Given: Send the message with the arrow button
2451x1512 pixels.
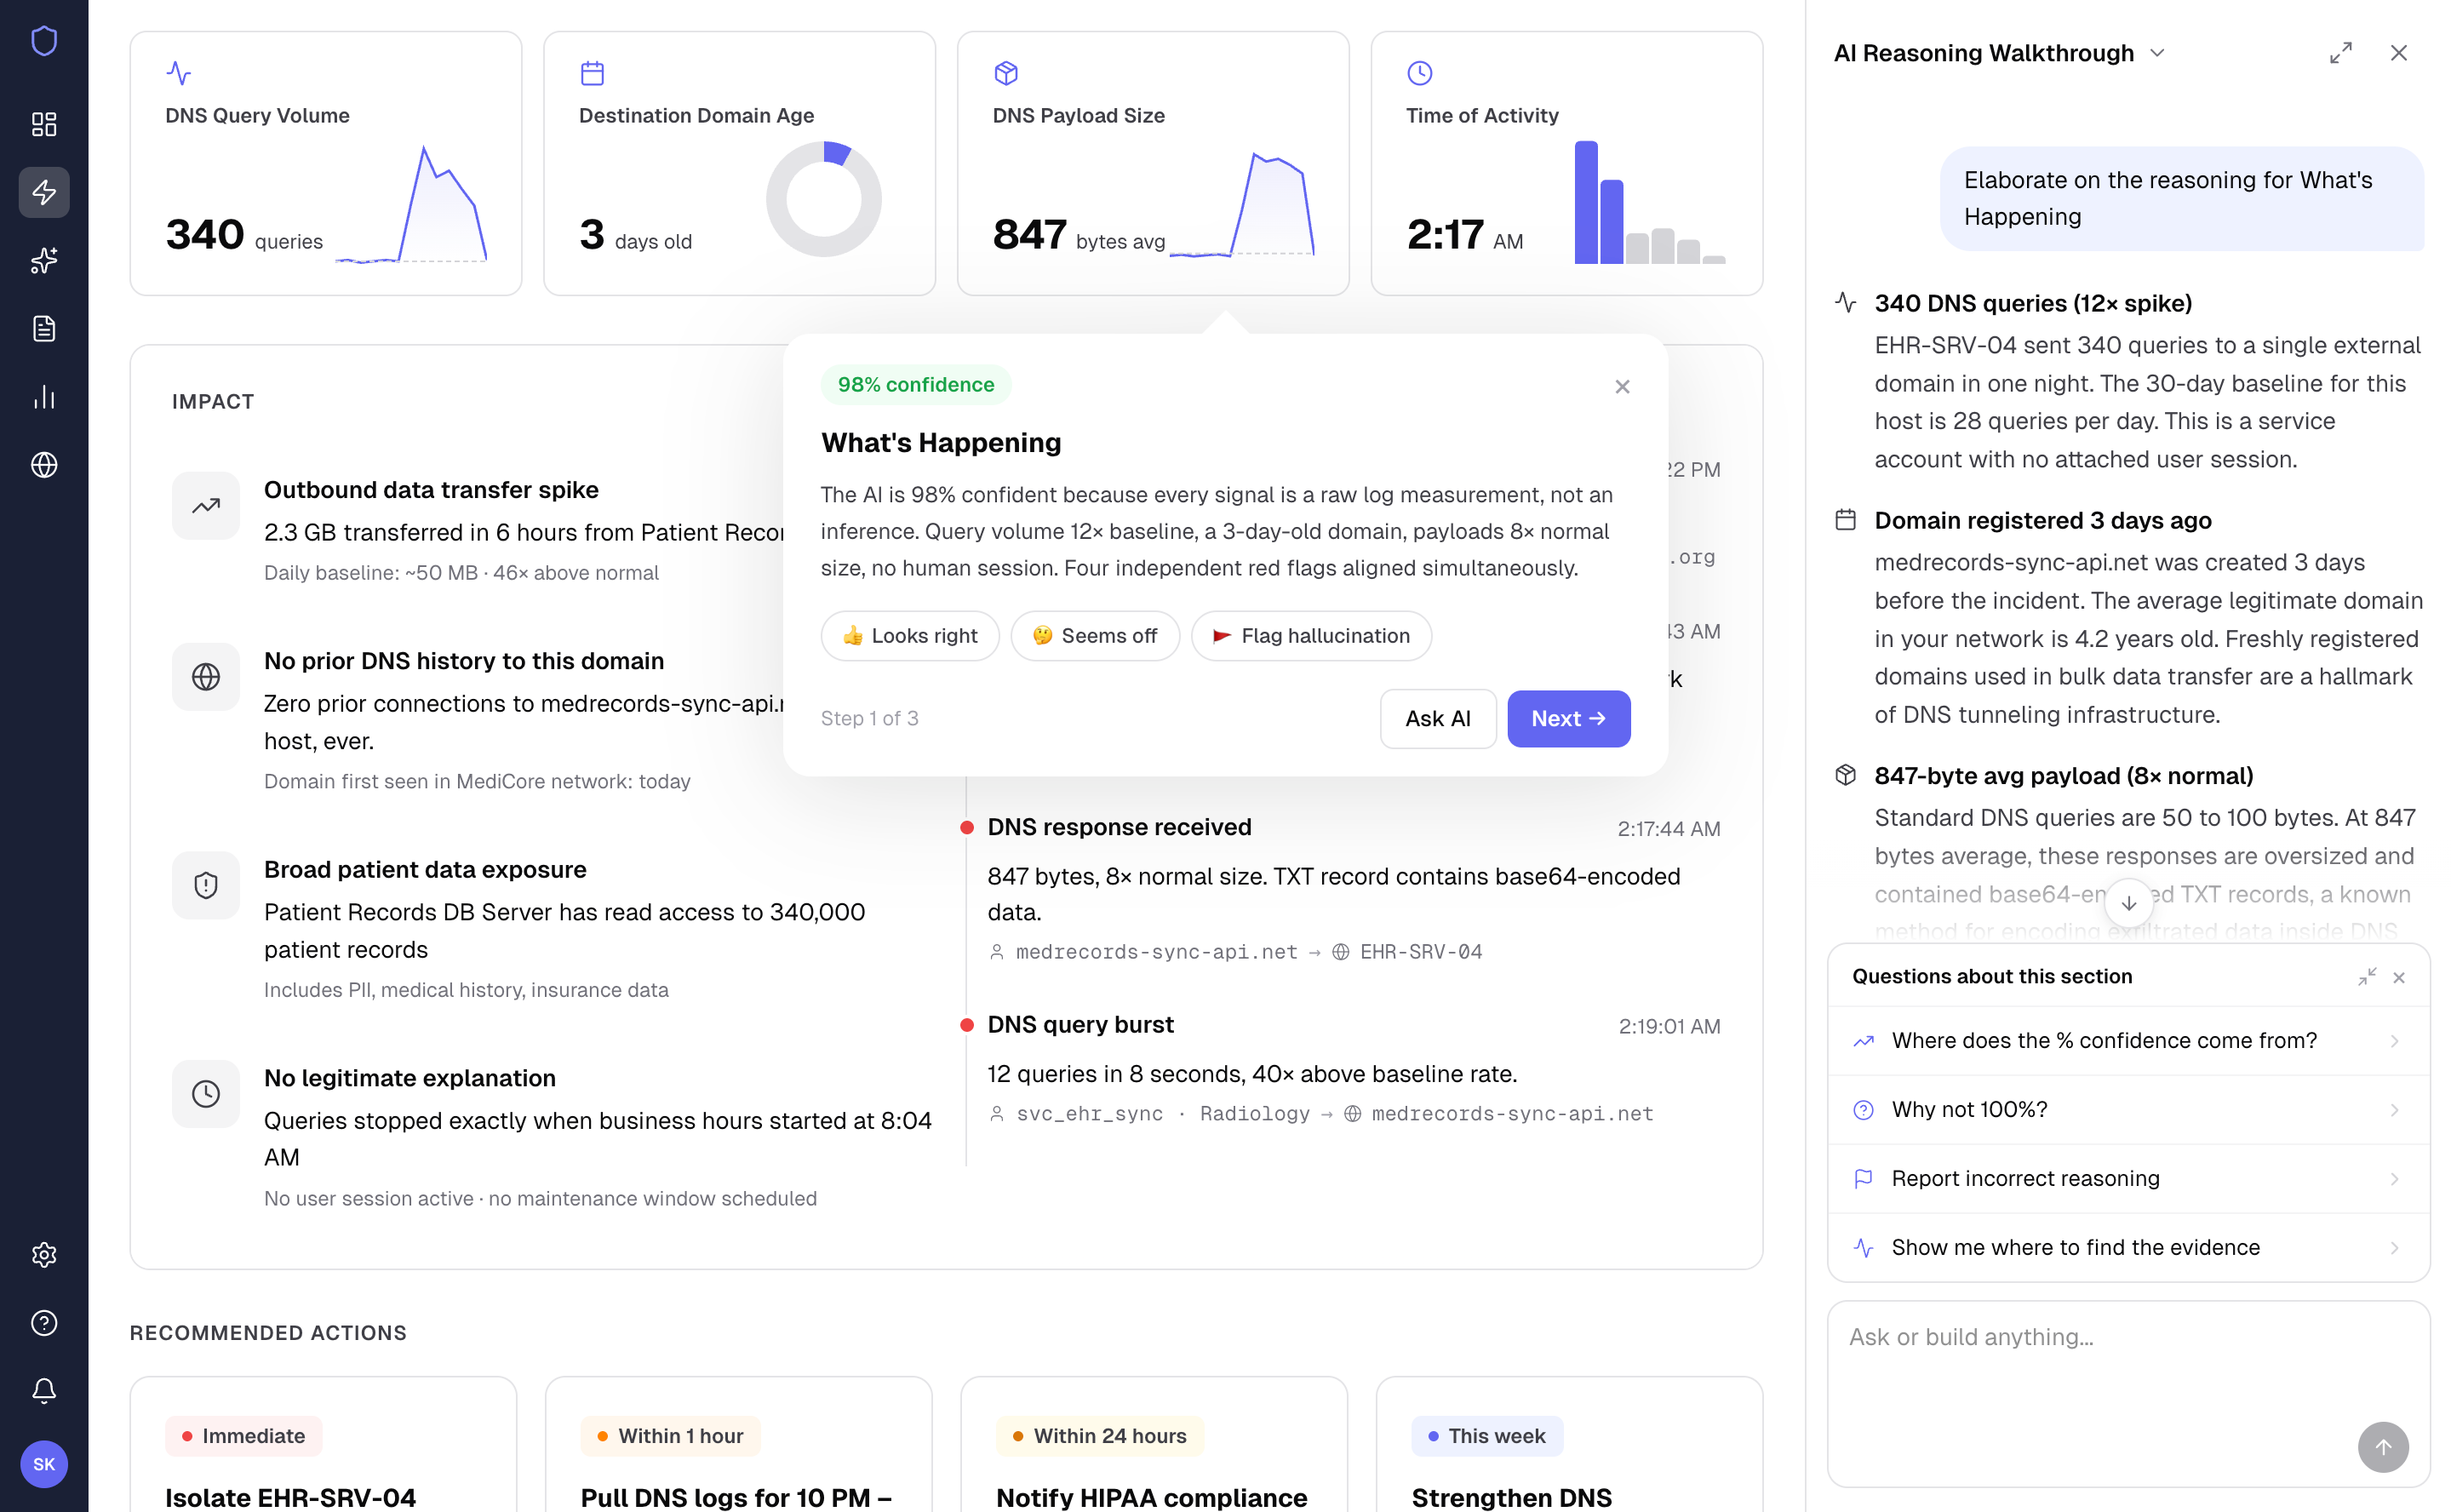Looking at the screenshot, I should [2383, 1447].
